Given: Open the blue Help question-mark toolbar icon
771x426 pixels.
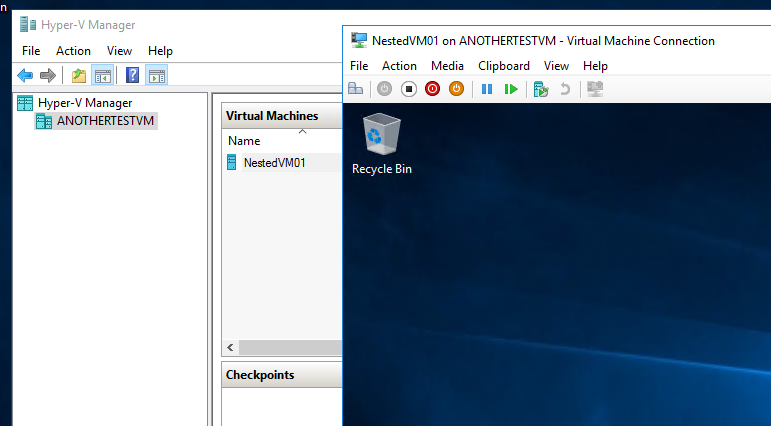Looking at the screenshot, I should [132, 75].
